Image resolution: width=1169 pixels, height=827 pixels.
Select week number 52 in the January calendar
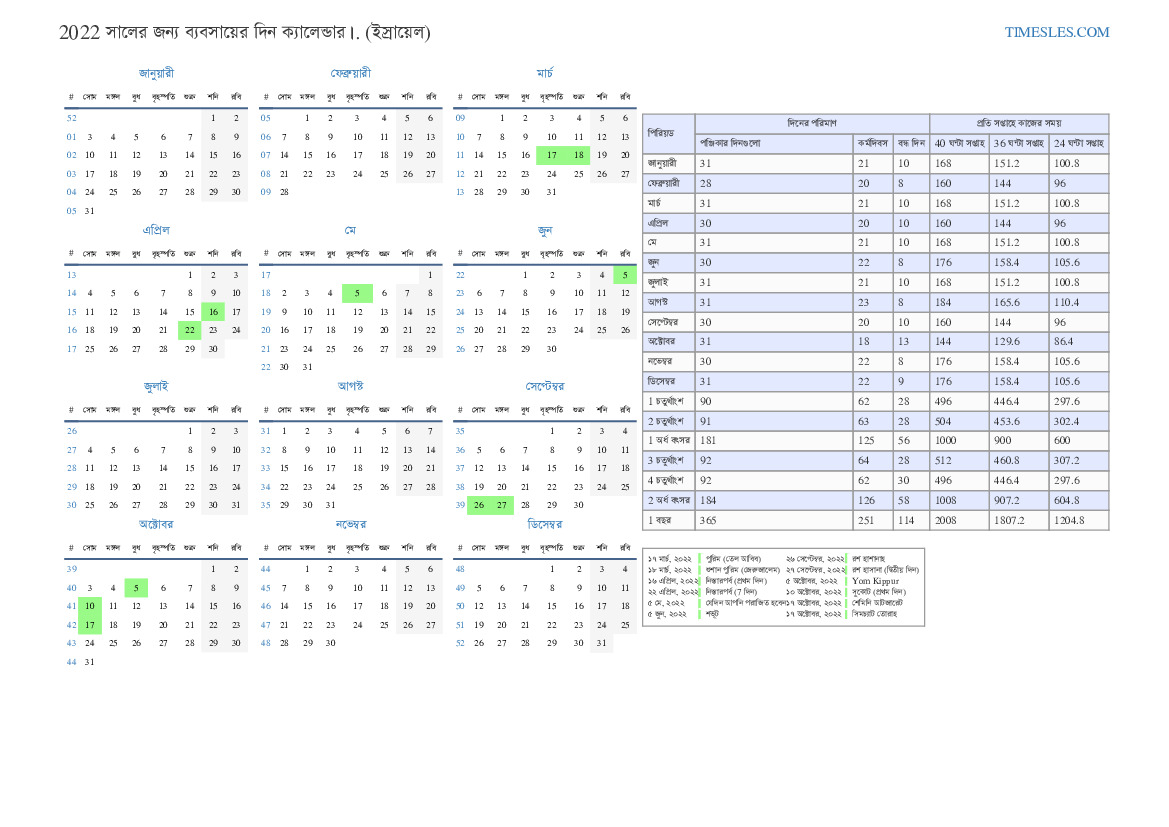pos(72,118)
